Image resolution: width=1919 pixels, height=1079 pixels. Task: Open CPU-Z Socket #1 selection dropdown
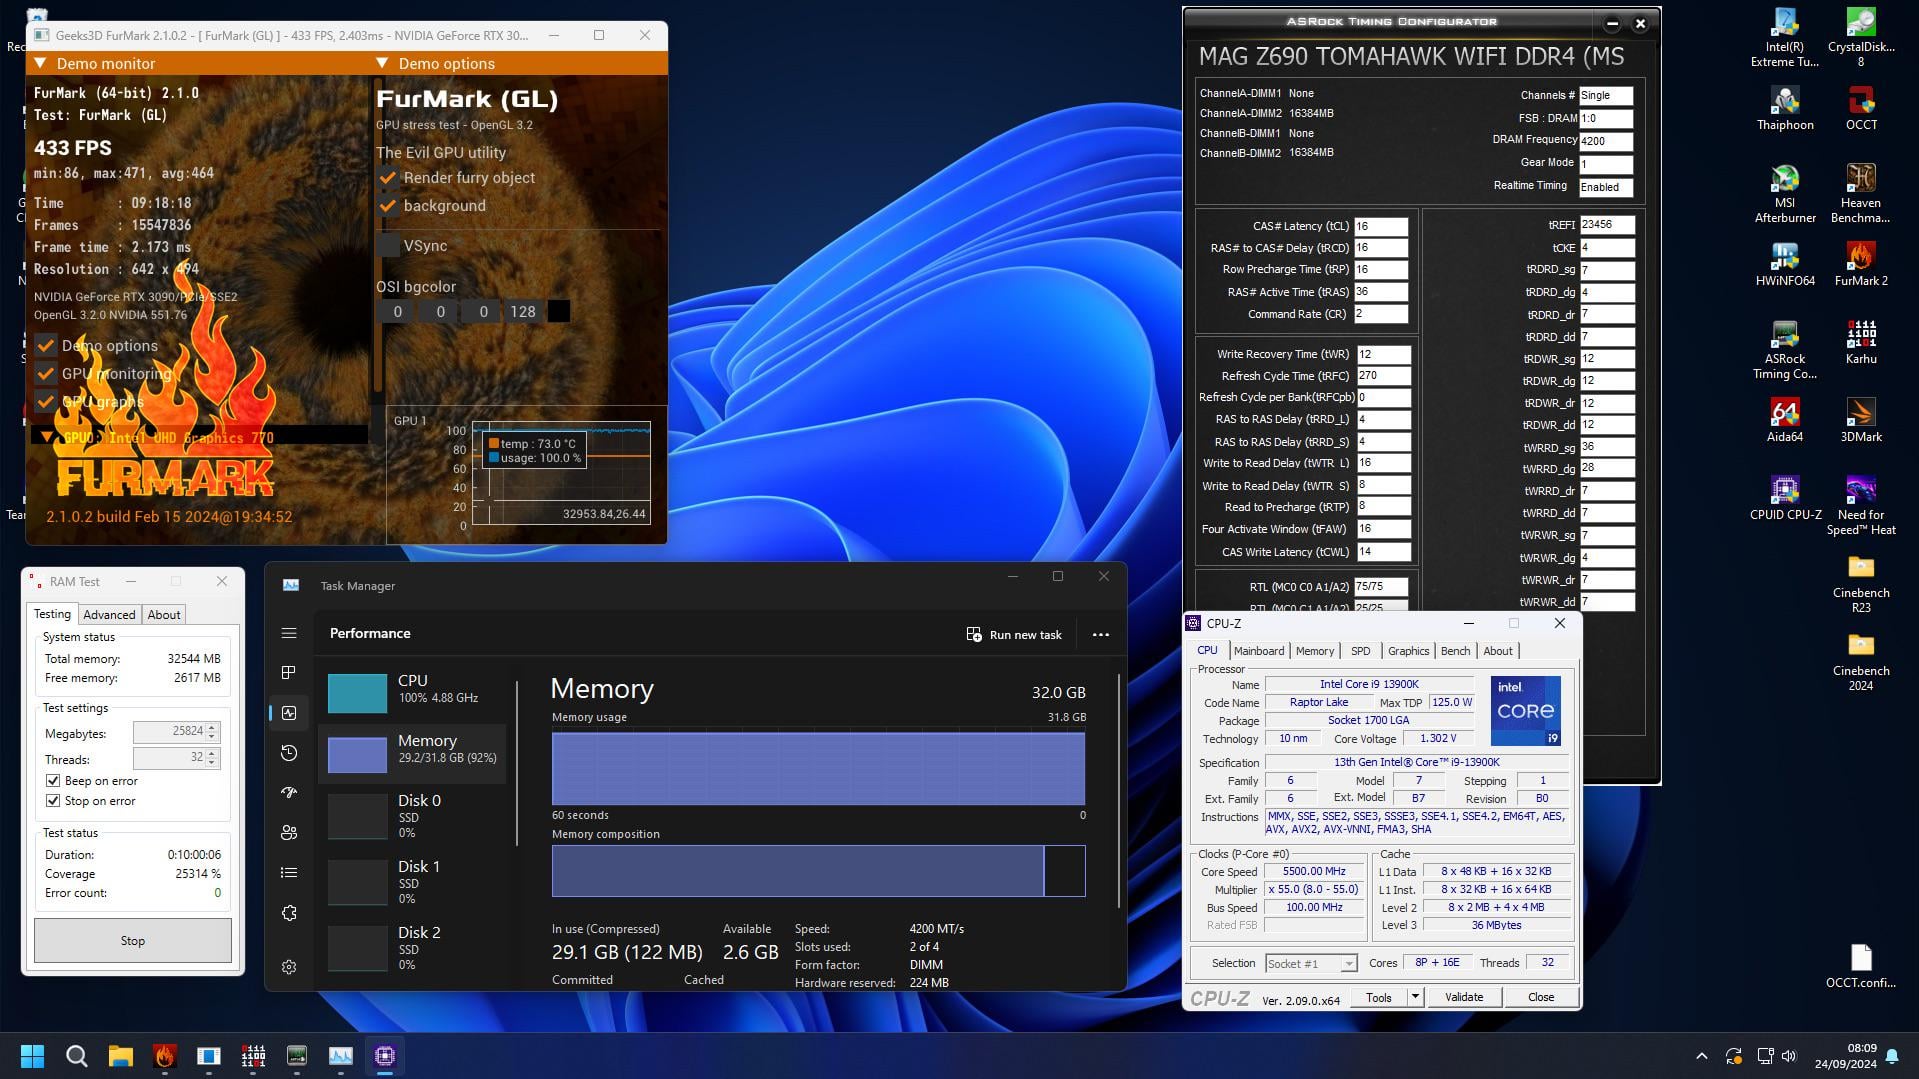(x=1348, y=964)
